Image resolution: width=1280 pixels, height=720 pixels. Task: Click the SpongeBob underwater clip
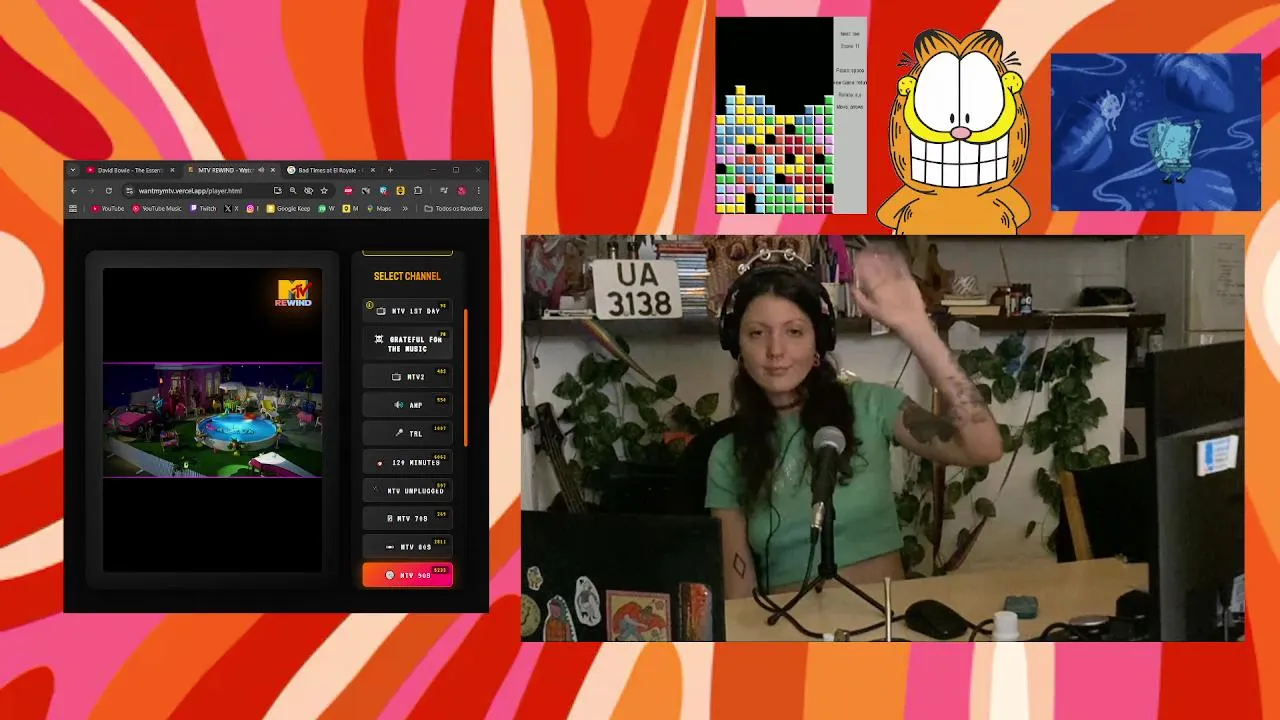pos(1155,131)
